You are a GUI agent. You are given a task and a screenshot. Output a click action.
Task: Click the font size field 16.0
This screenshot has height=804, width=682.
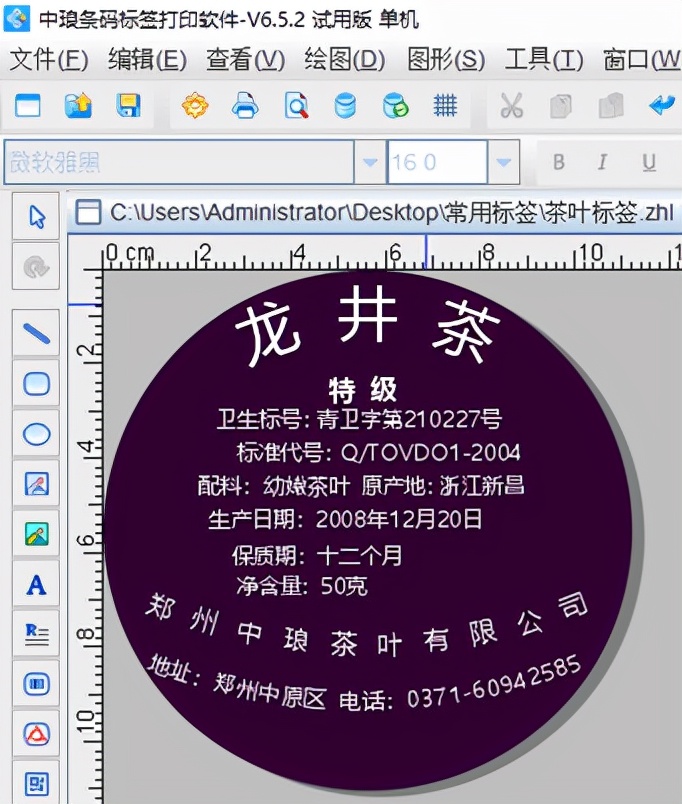437,162
